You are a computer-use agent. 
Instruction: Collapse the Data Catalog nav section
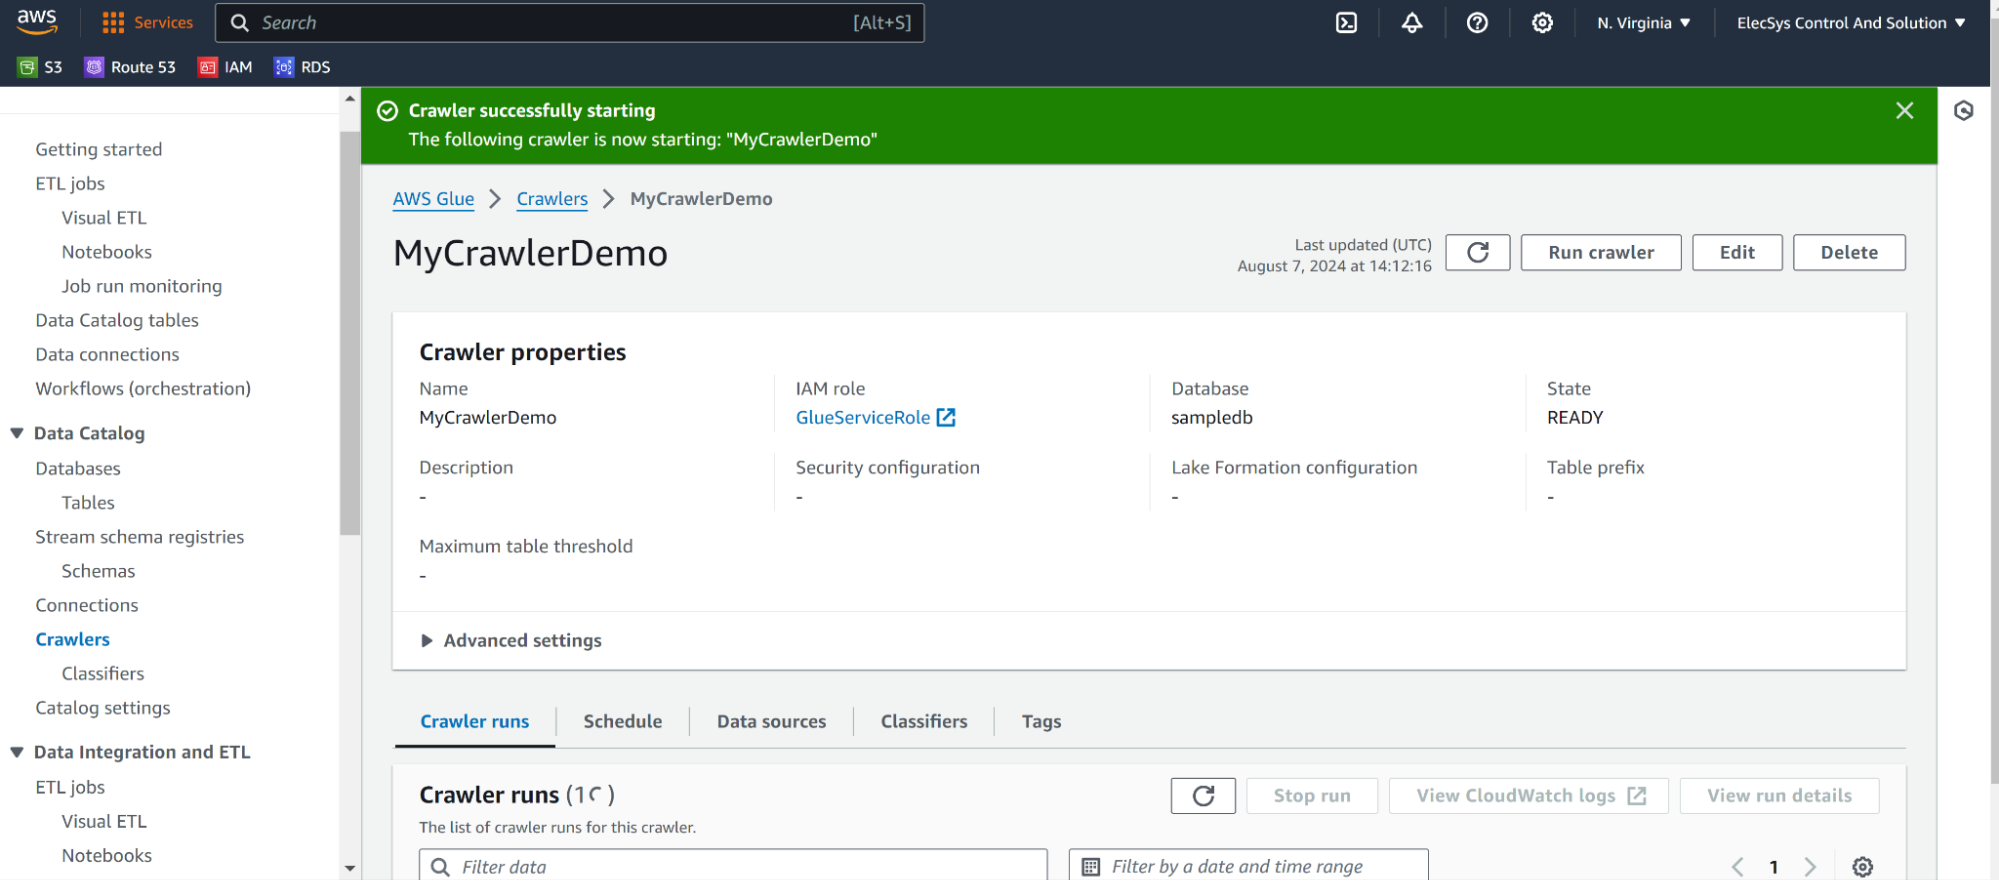pos(17,433)
